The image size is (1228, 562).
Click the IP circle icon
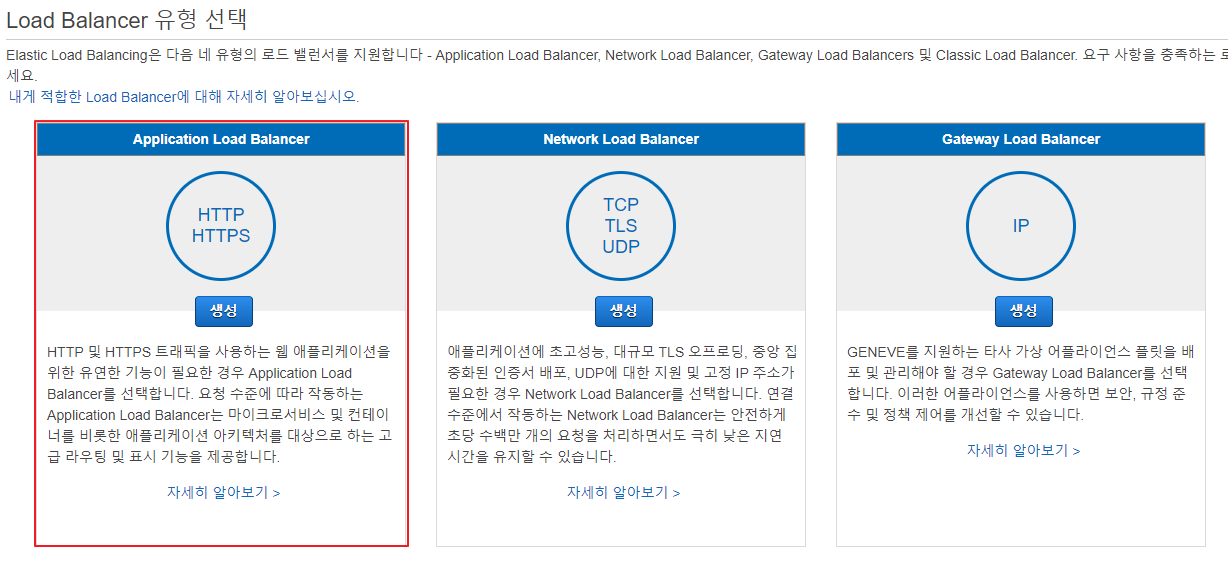[x=1021, y=226]
